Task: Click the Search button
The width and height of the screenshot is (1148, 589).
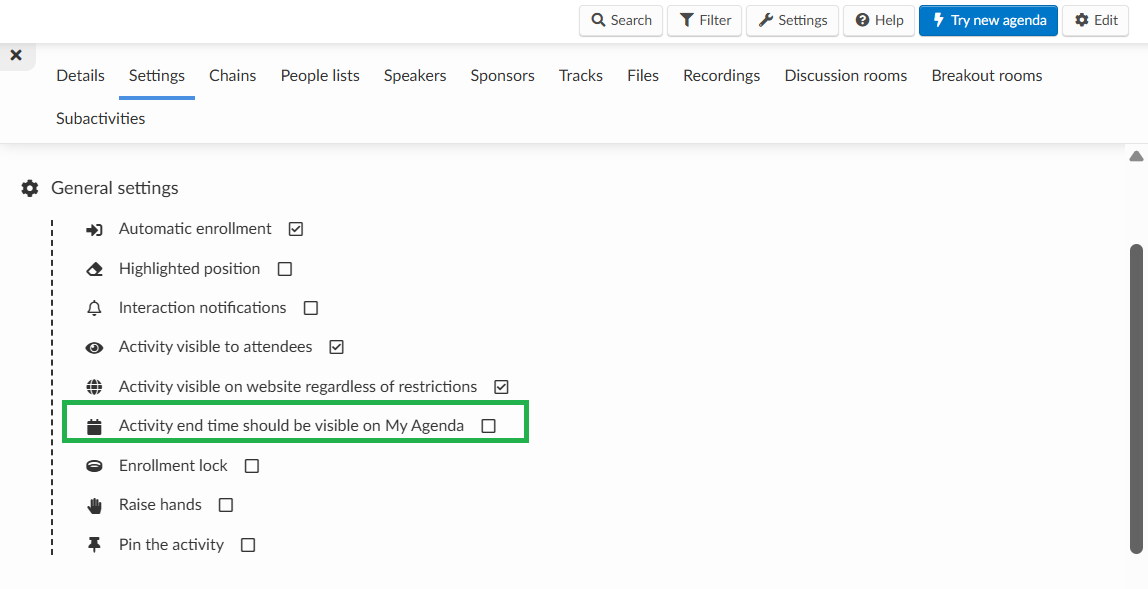Action: pyautogui.click(x=621, y=21)
